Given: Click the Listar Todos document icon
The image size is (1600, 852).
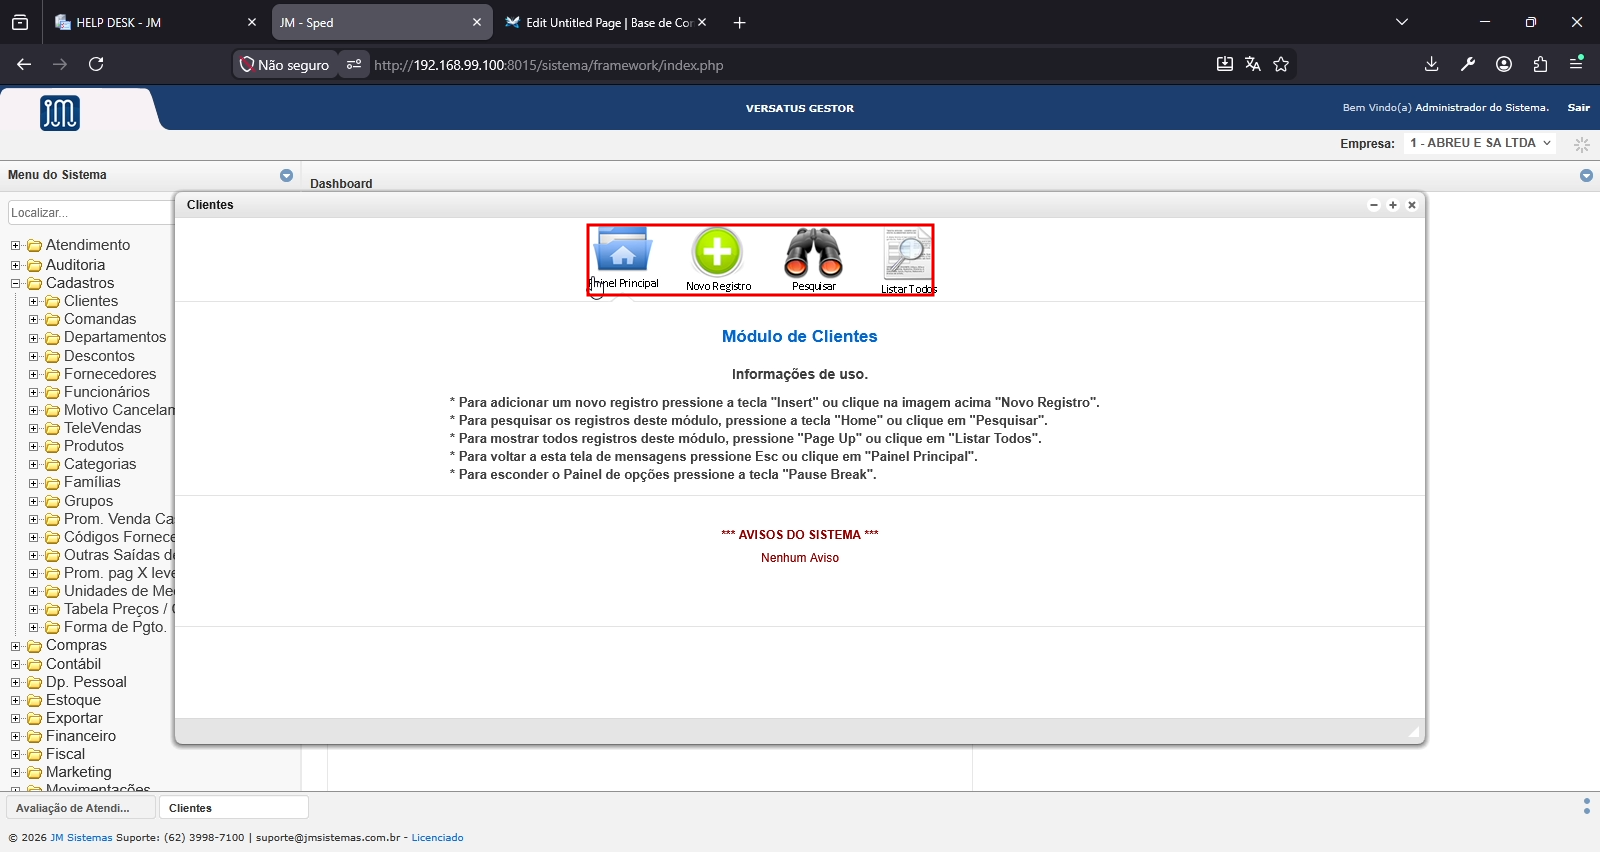Looking at the screenshot, I should (x=907, y=254).
